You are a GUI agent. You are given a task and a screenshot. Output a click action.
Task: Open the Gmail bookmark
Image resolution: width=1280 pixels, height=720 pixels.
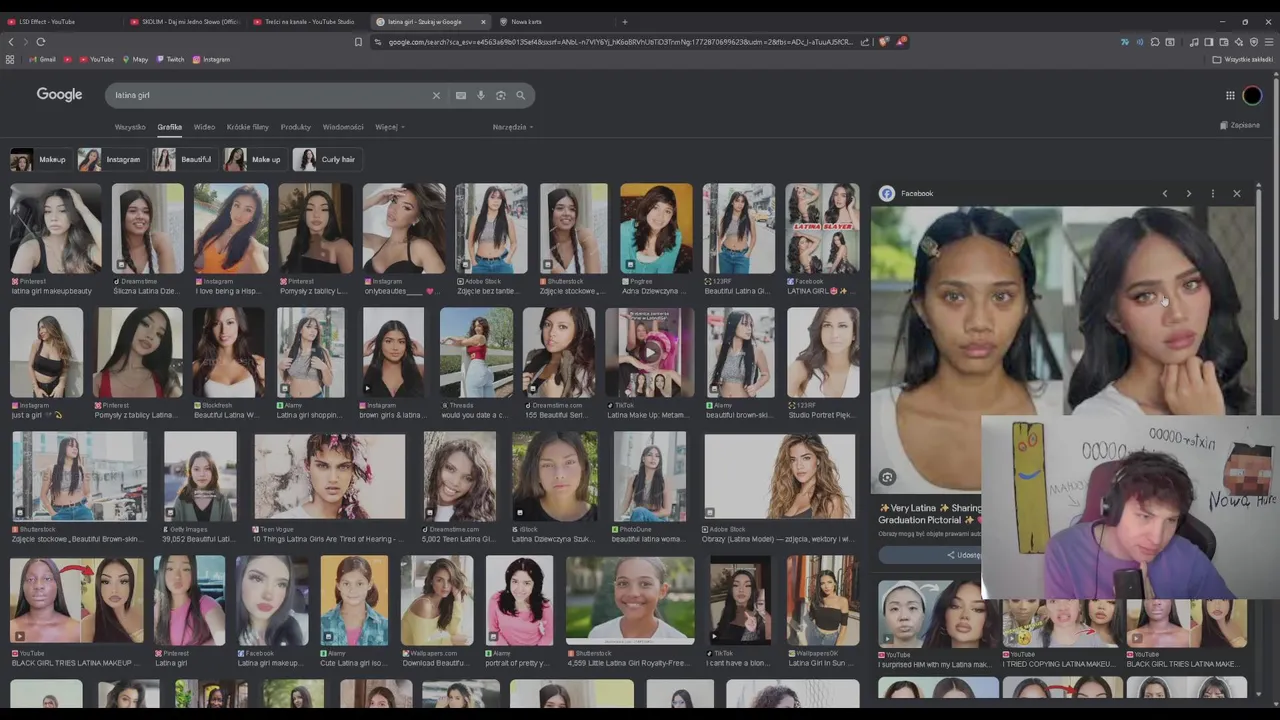[42, 60]
